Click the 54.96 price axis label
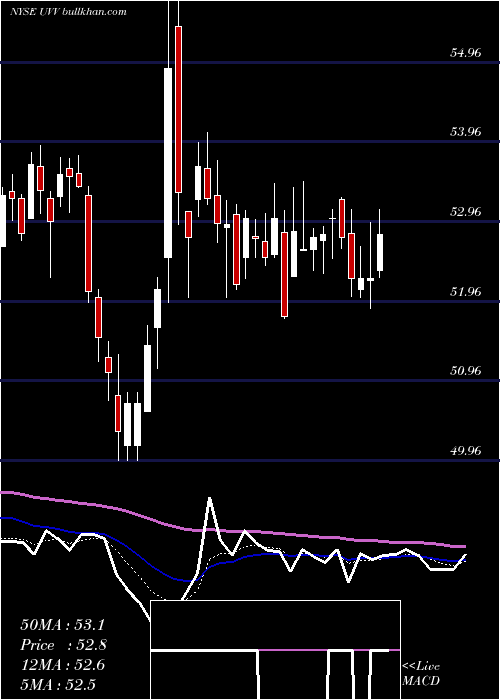Screen dimensions: 500x700 click(465, 53)
